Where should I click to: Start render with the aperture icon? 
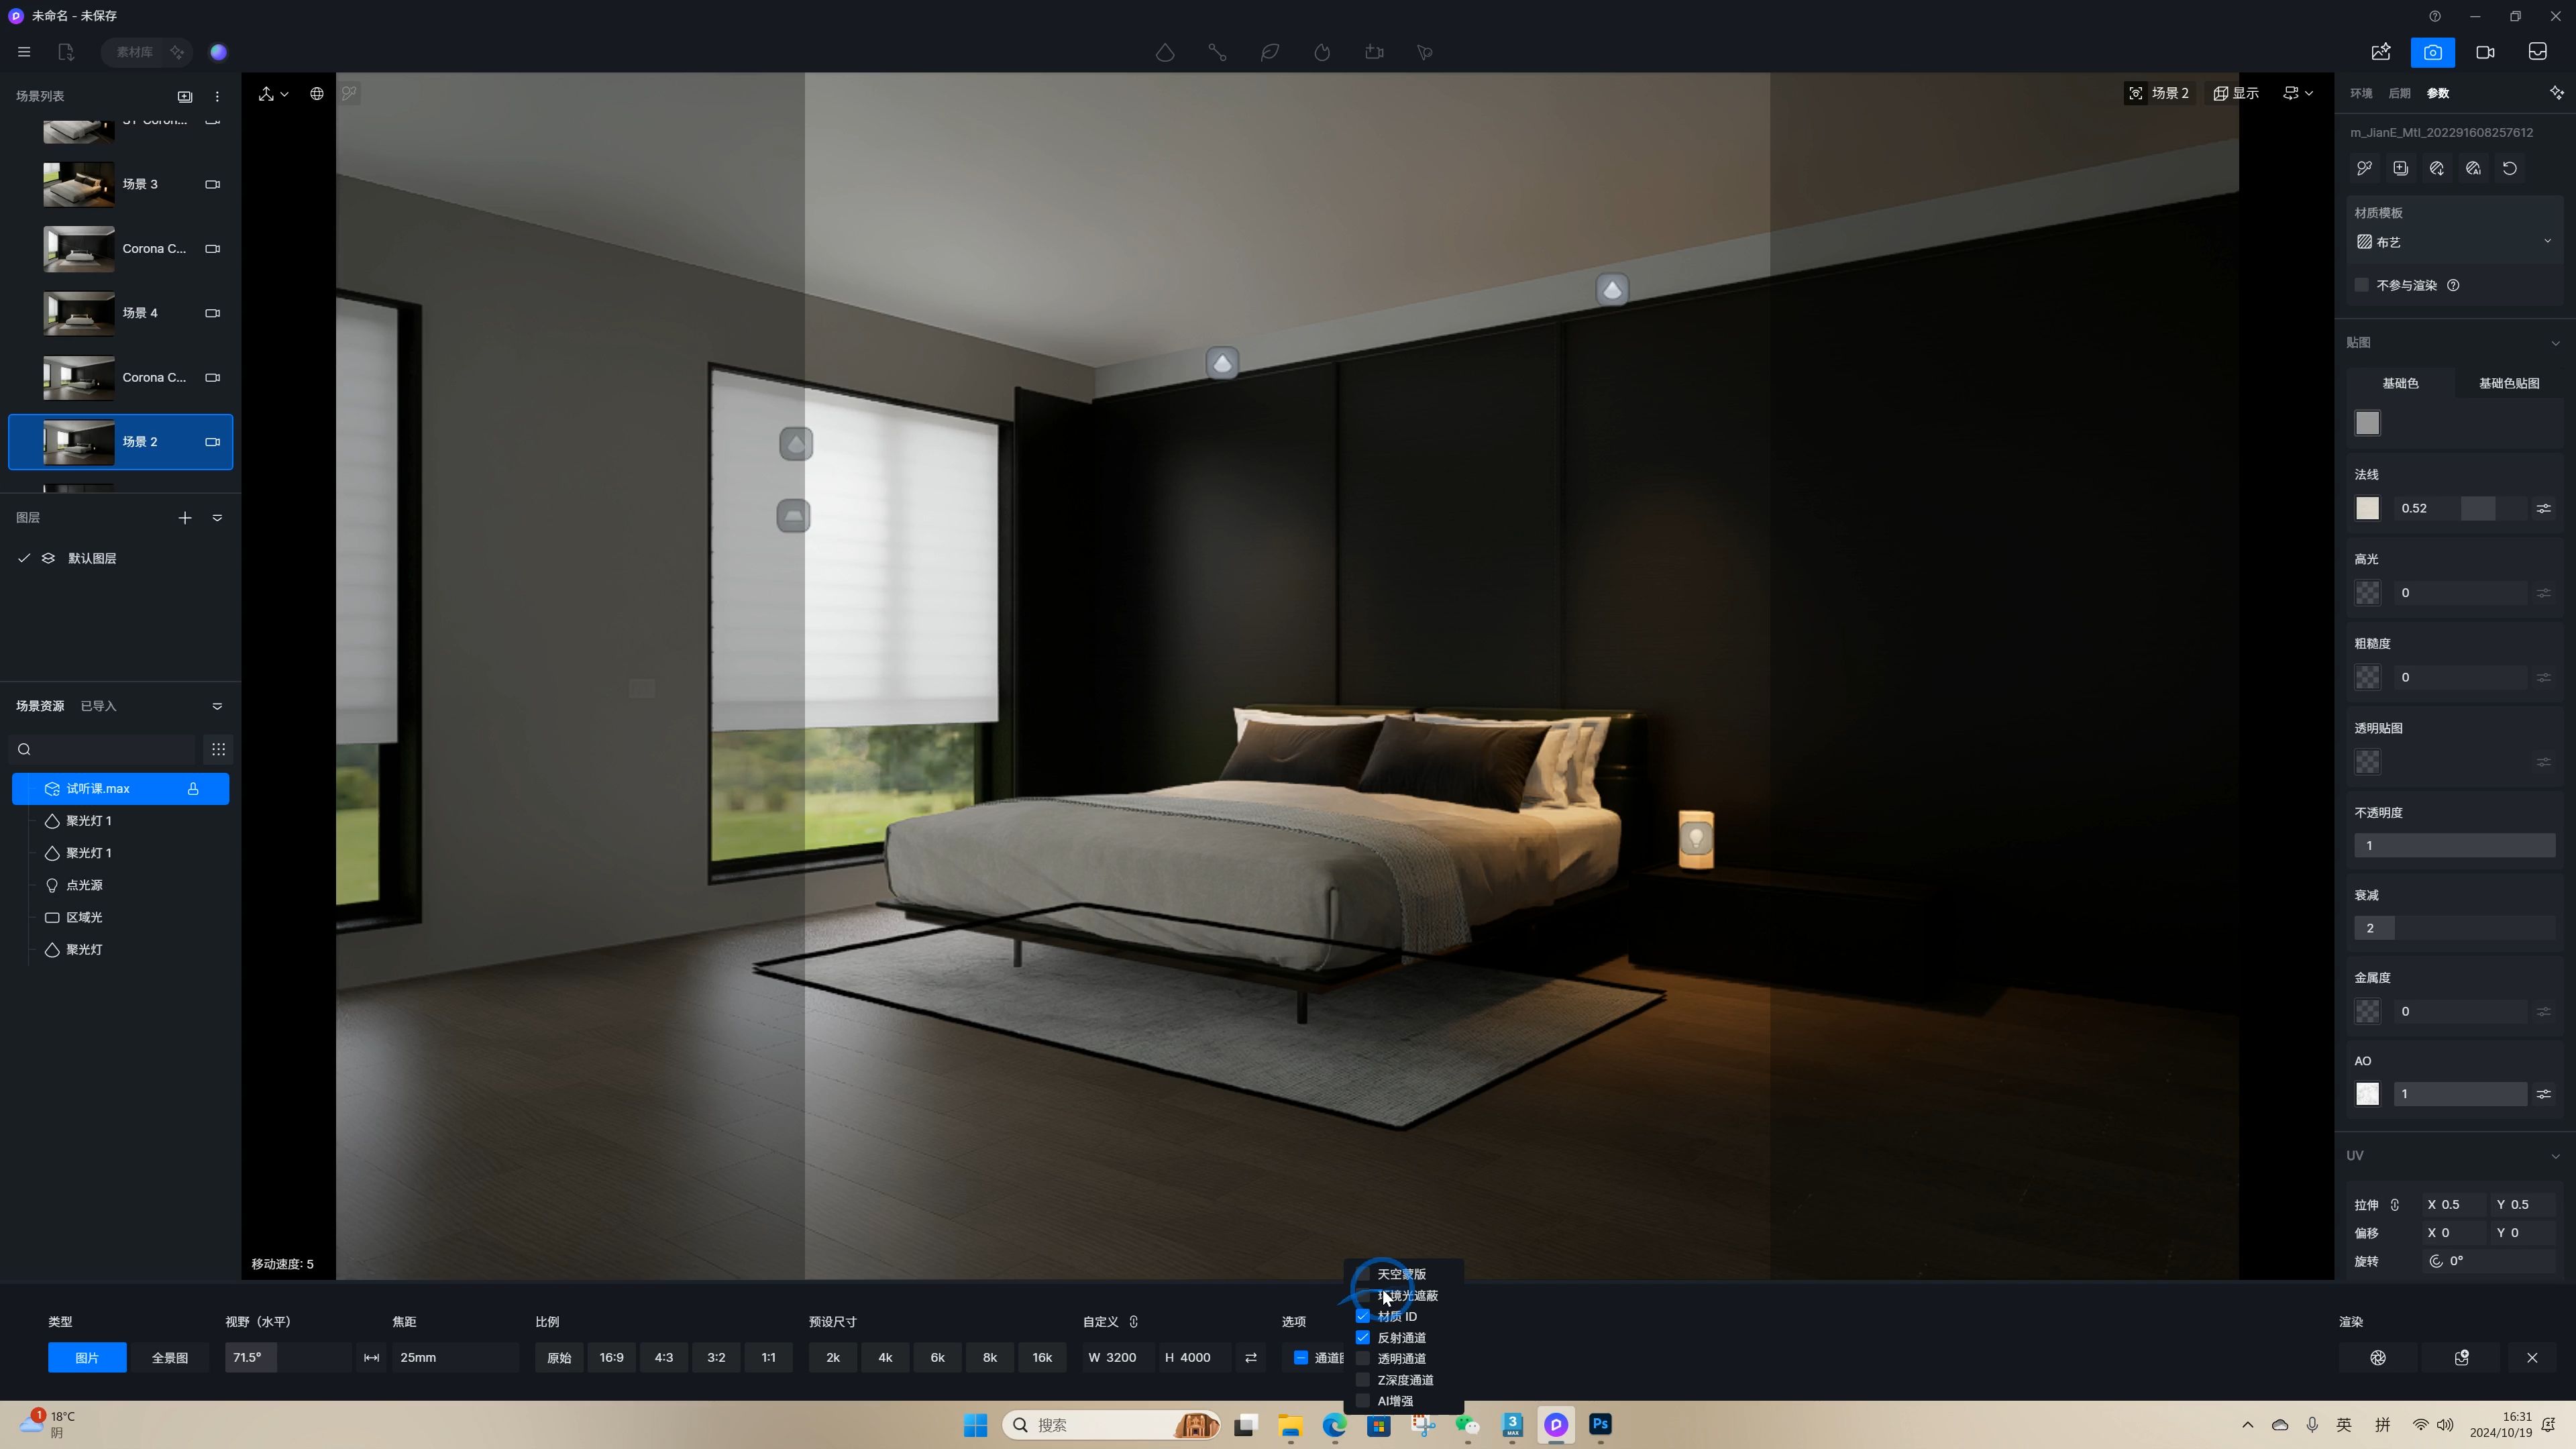click(2378, 1358)
